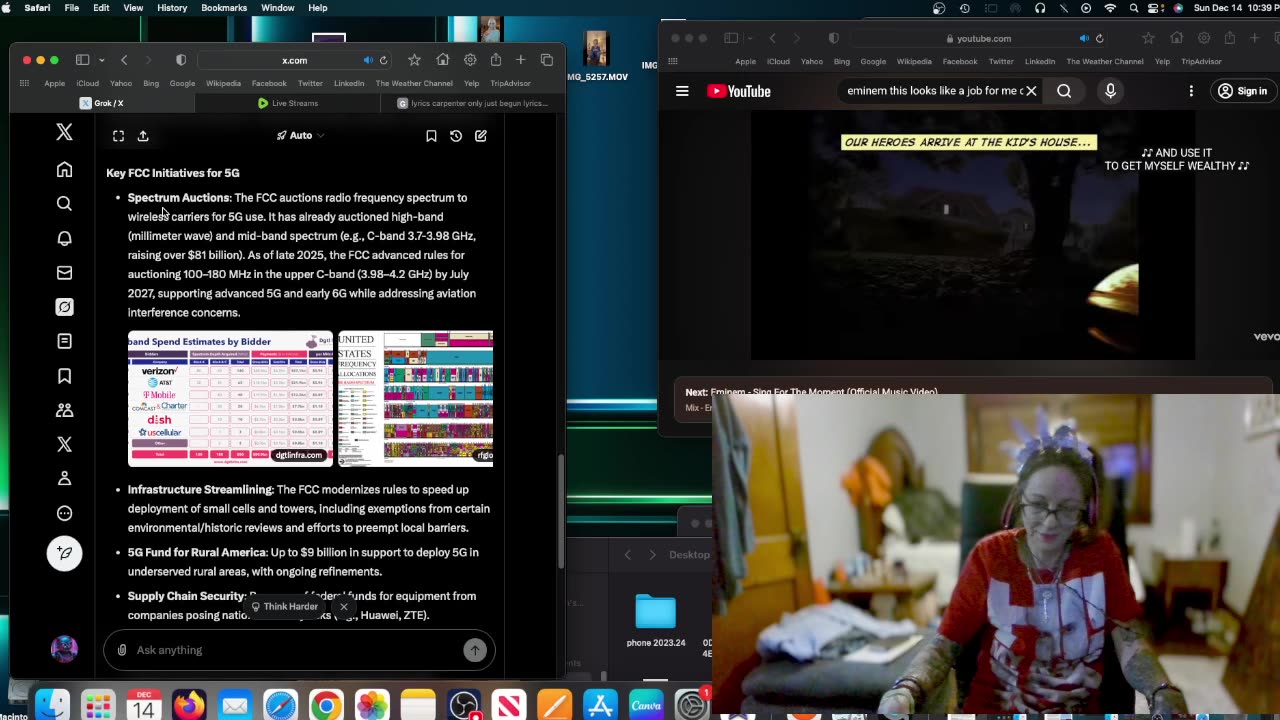Screen dimensions: 1280x720
Task: Open Profile icon in X sidebar
Action: tap(64, 479)
